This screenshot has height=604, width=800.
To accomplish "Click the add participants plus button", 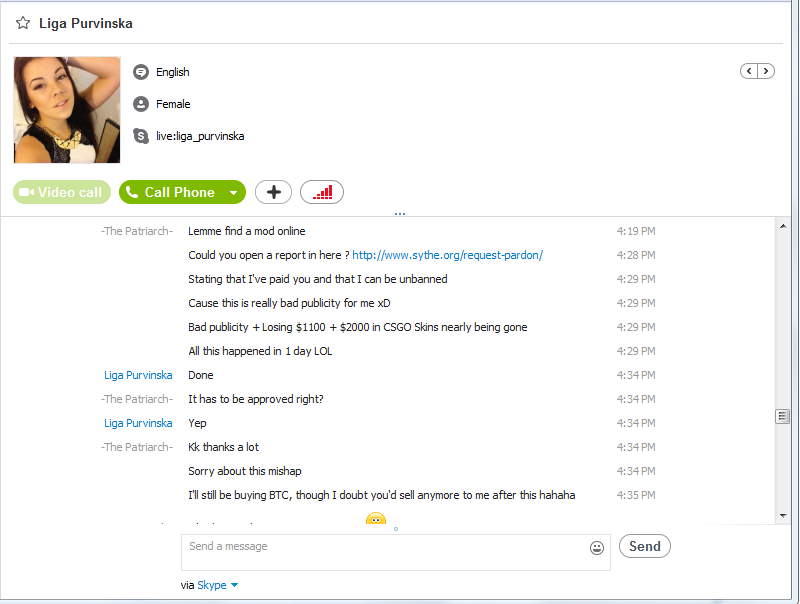I will [273, 192].
